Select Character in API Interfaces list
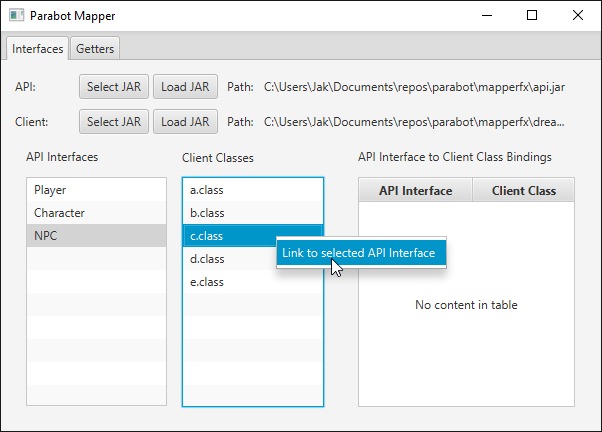The image size is (602, 432). [x=96, y=213]
